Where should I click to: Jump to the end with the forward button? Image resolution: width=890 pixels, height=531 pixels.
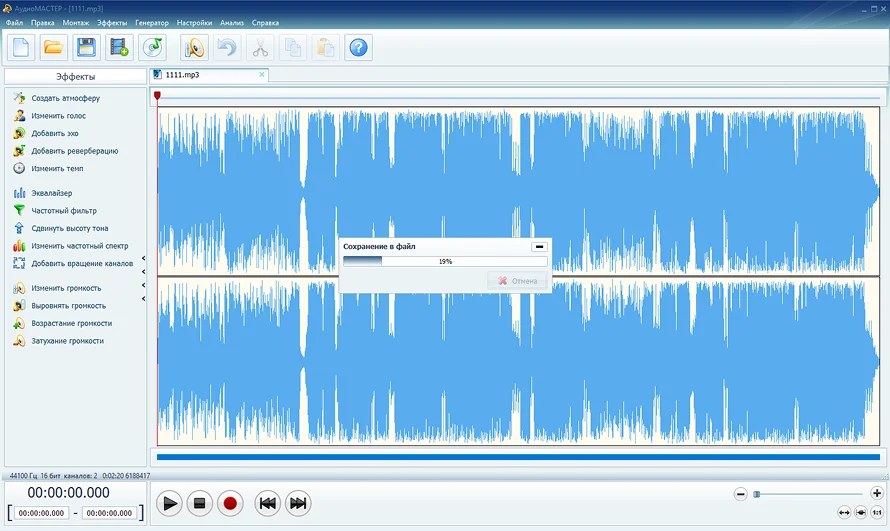coord(298,503)
